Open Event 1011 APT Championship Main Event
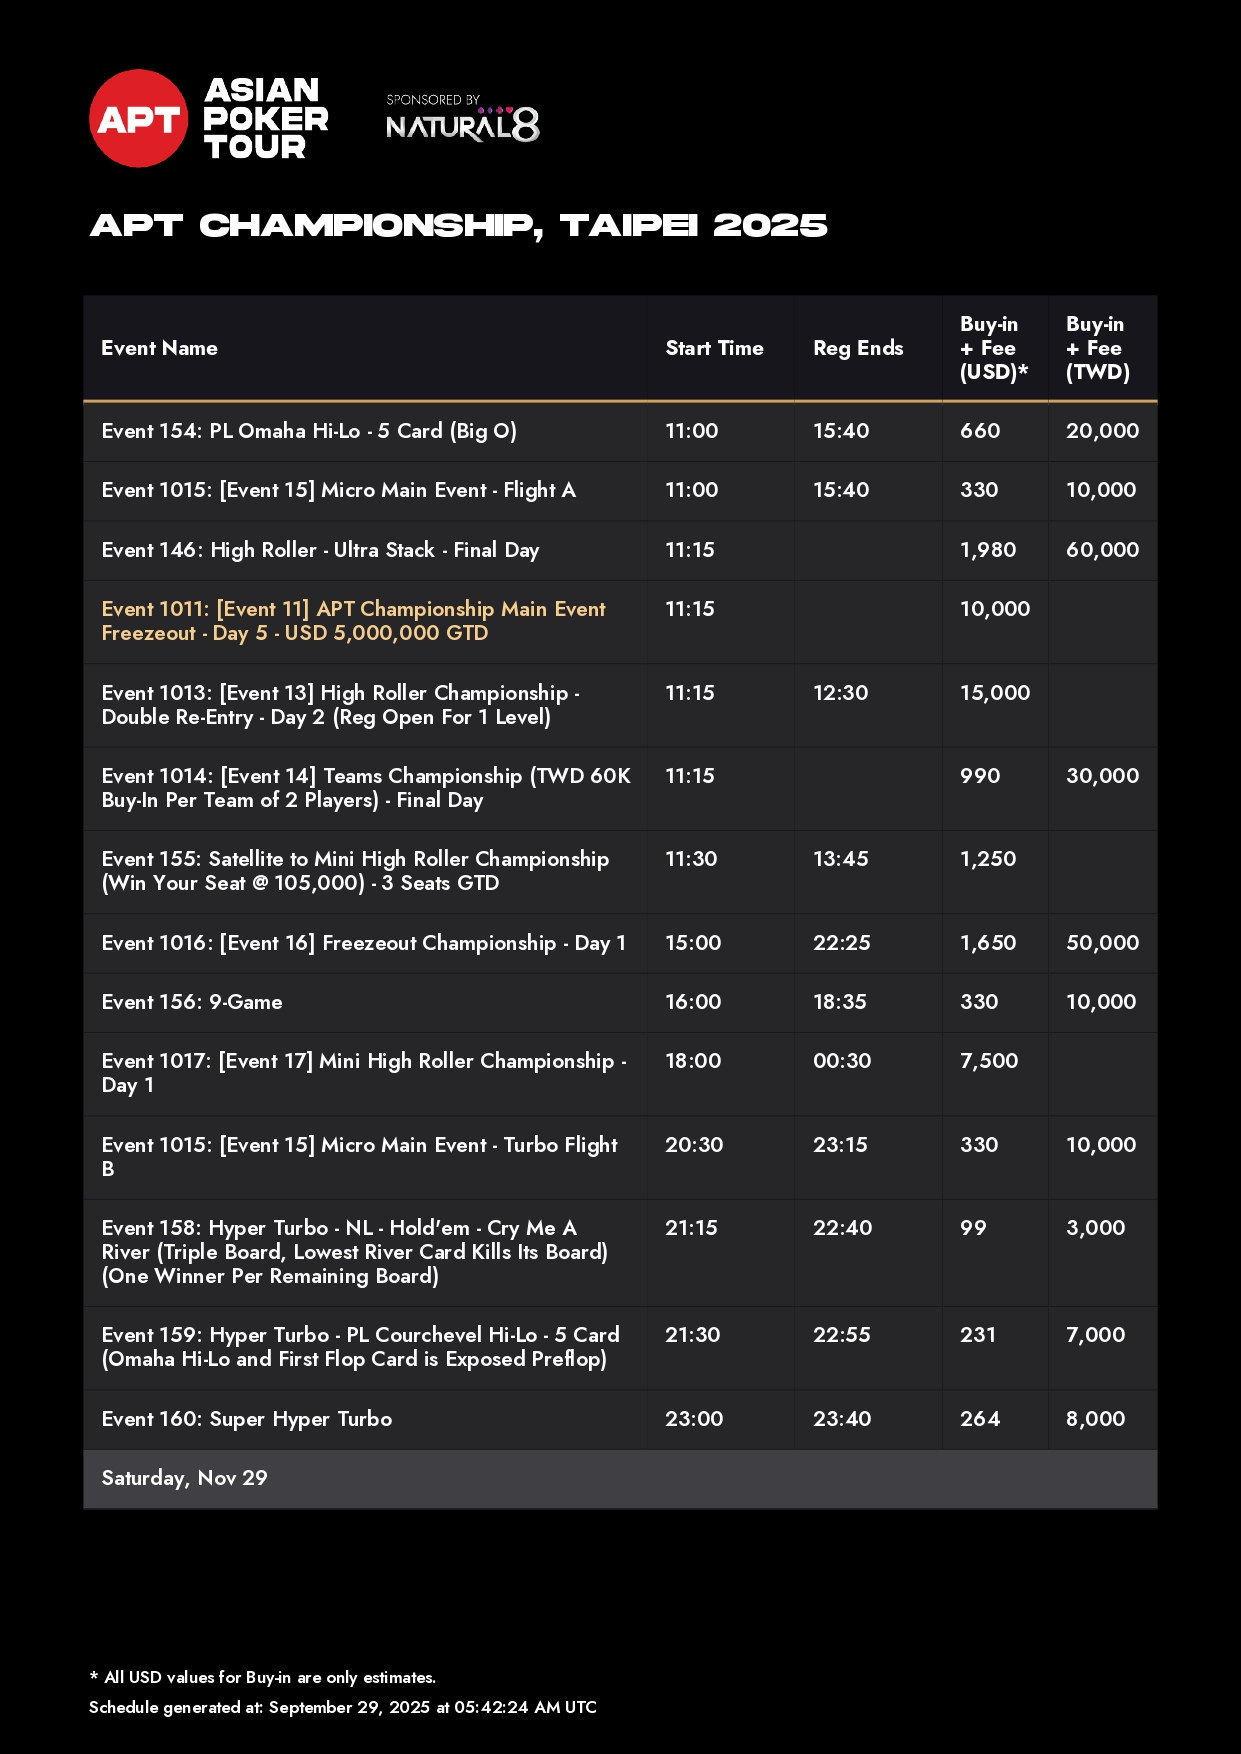The width and height of the screenshot is (1241, 1754). [x=353, y=621]
